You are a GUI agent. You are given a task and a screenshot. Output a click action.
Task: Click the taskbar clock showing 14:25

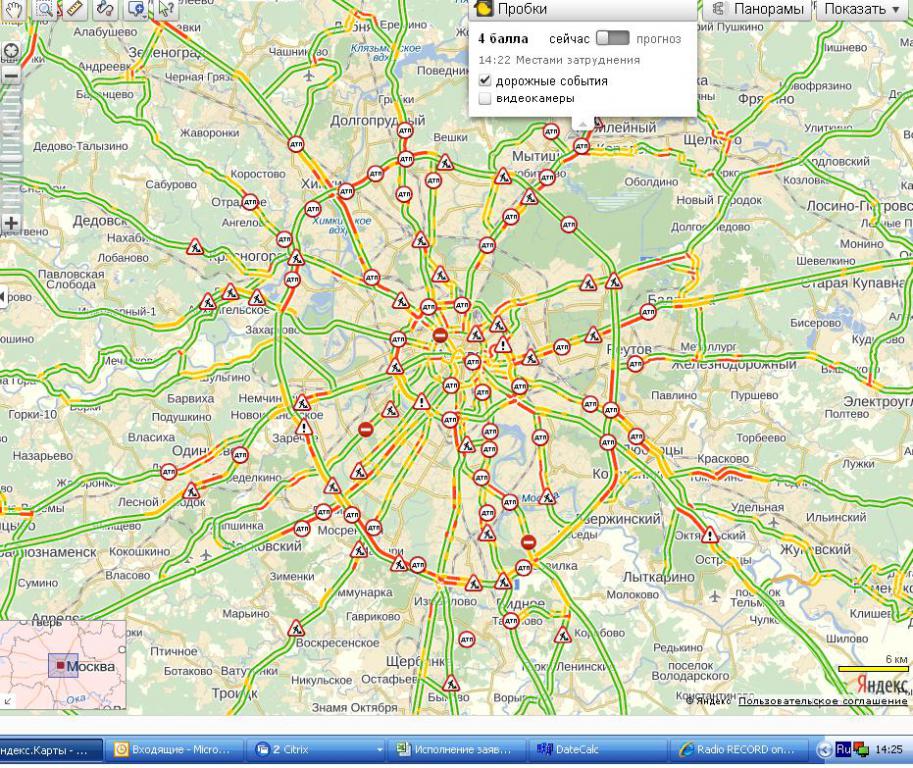click(x=889, y=749)
